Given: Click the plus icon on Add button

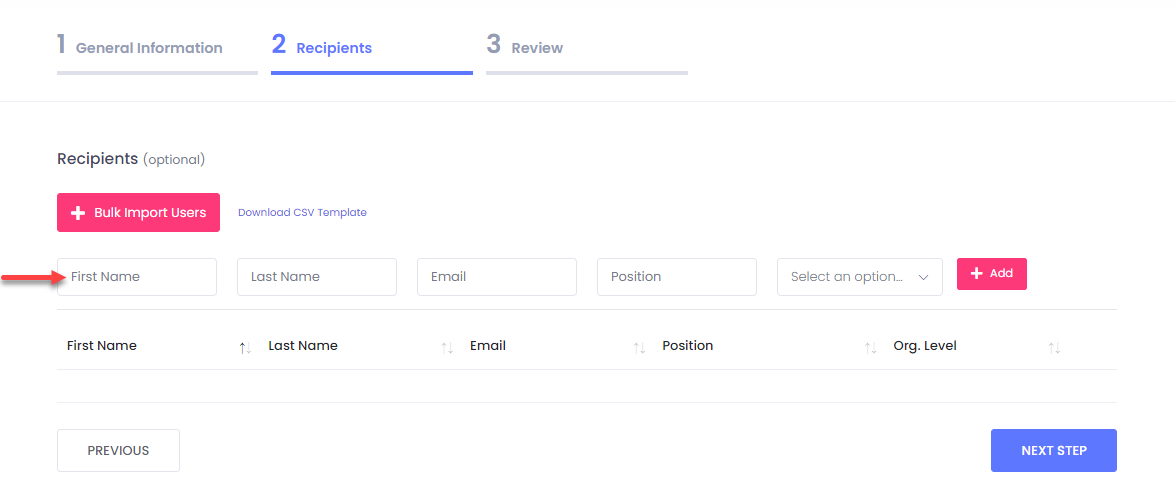Looking at the screenshot, I should [976, 274].
